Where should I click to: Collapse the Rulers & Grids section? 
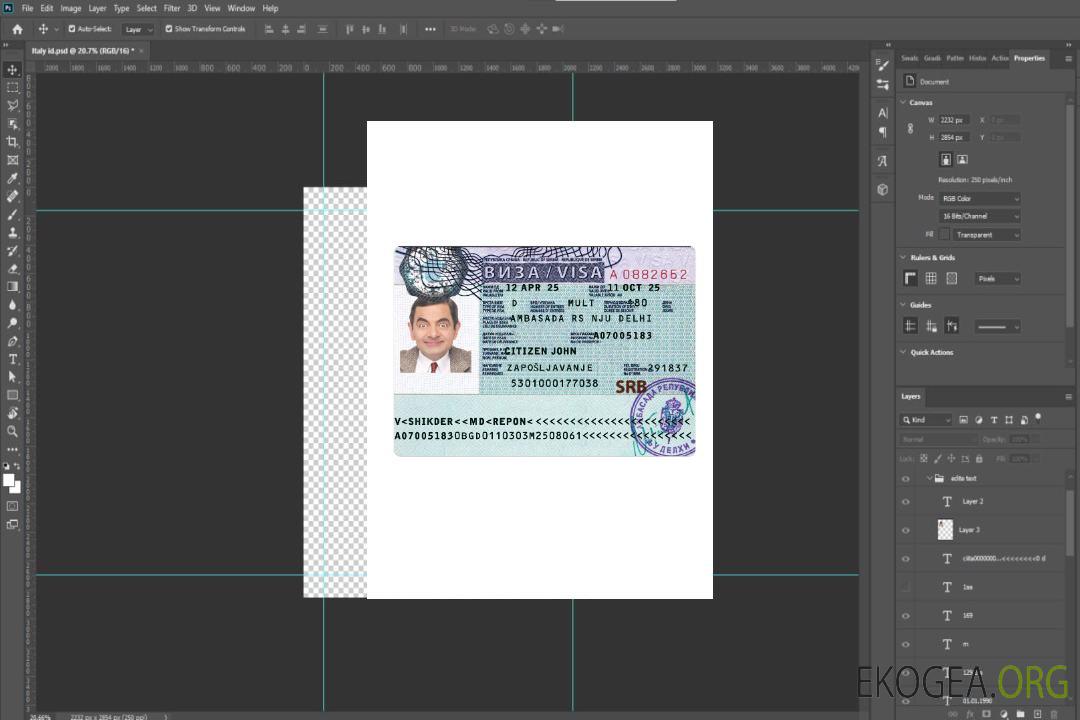[903, 257]
